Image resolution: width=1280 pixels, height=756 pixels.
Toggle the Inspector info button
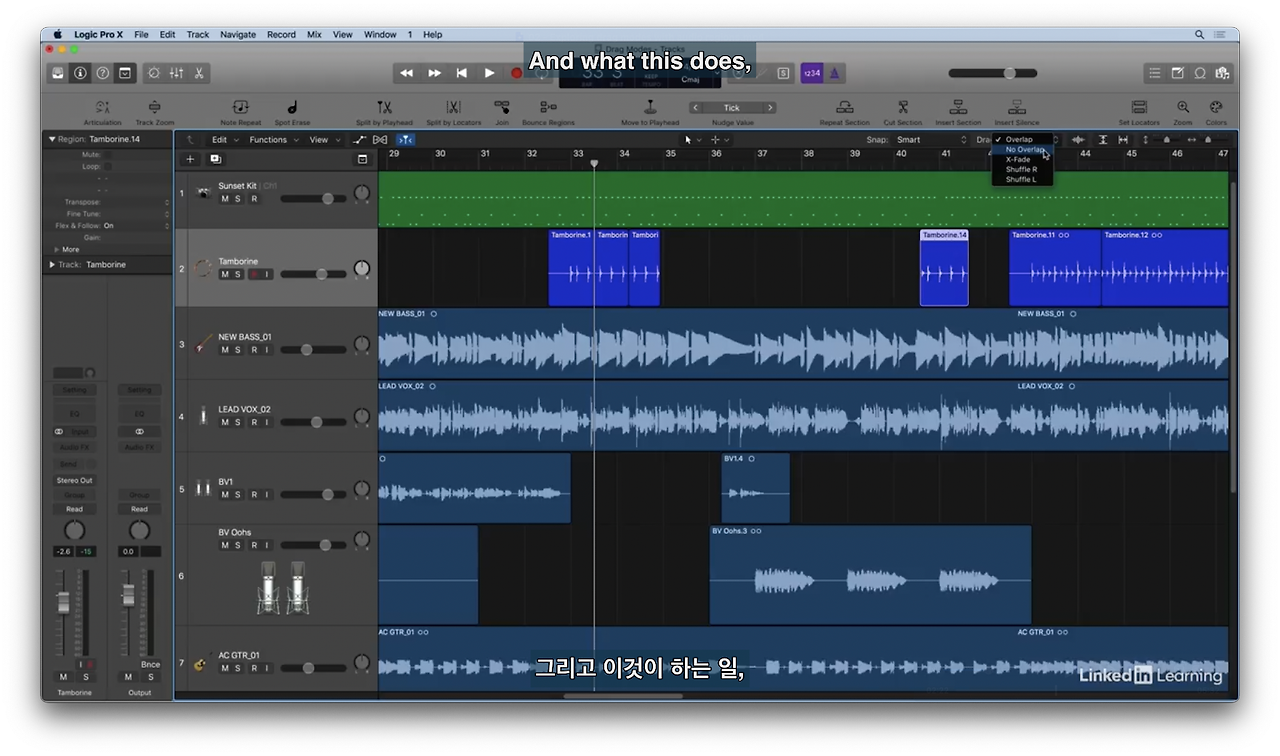(x=80, y=73)
